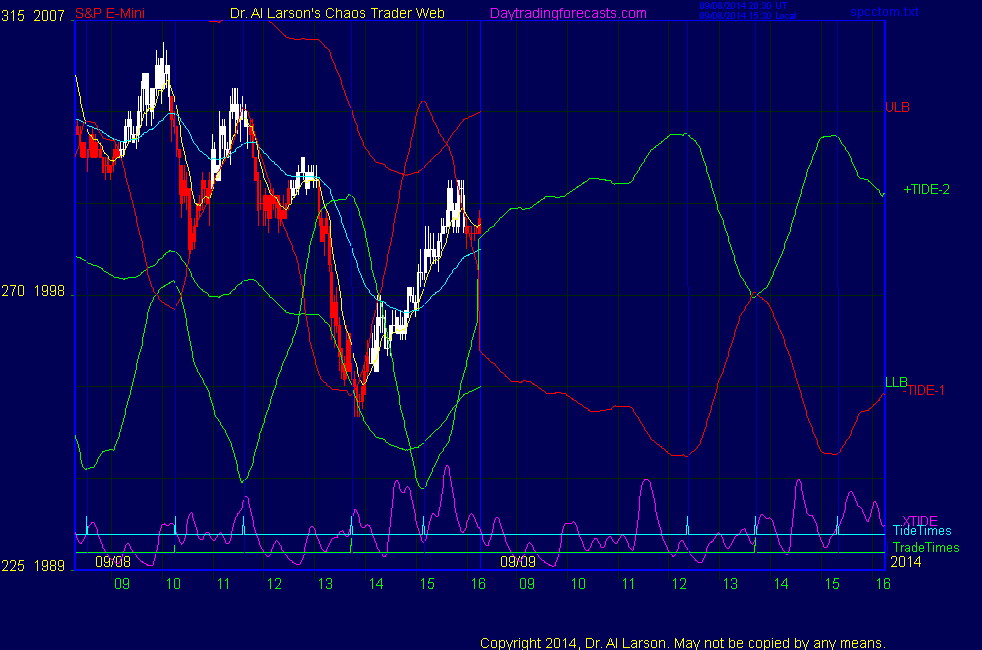
Task: Click the 225 1989 price axis label
Action: point(33,566)
